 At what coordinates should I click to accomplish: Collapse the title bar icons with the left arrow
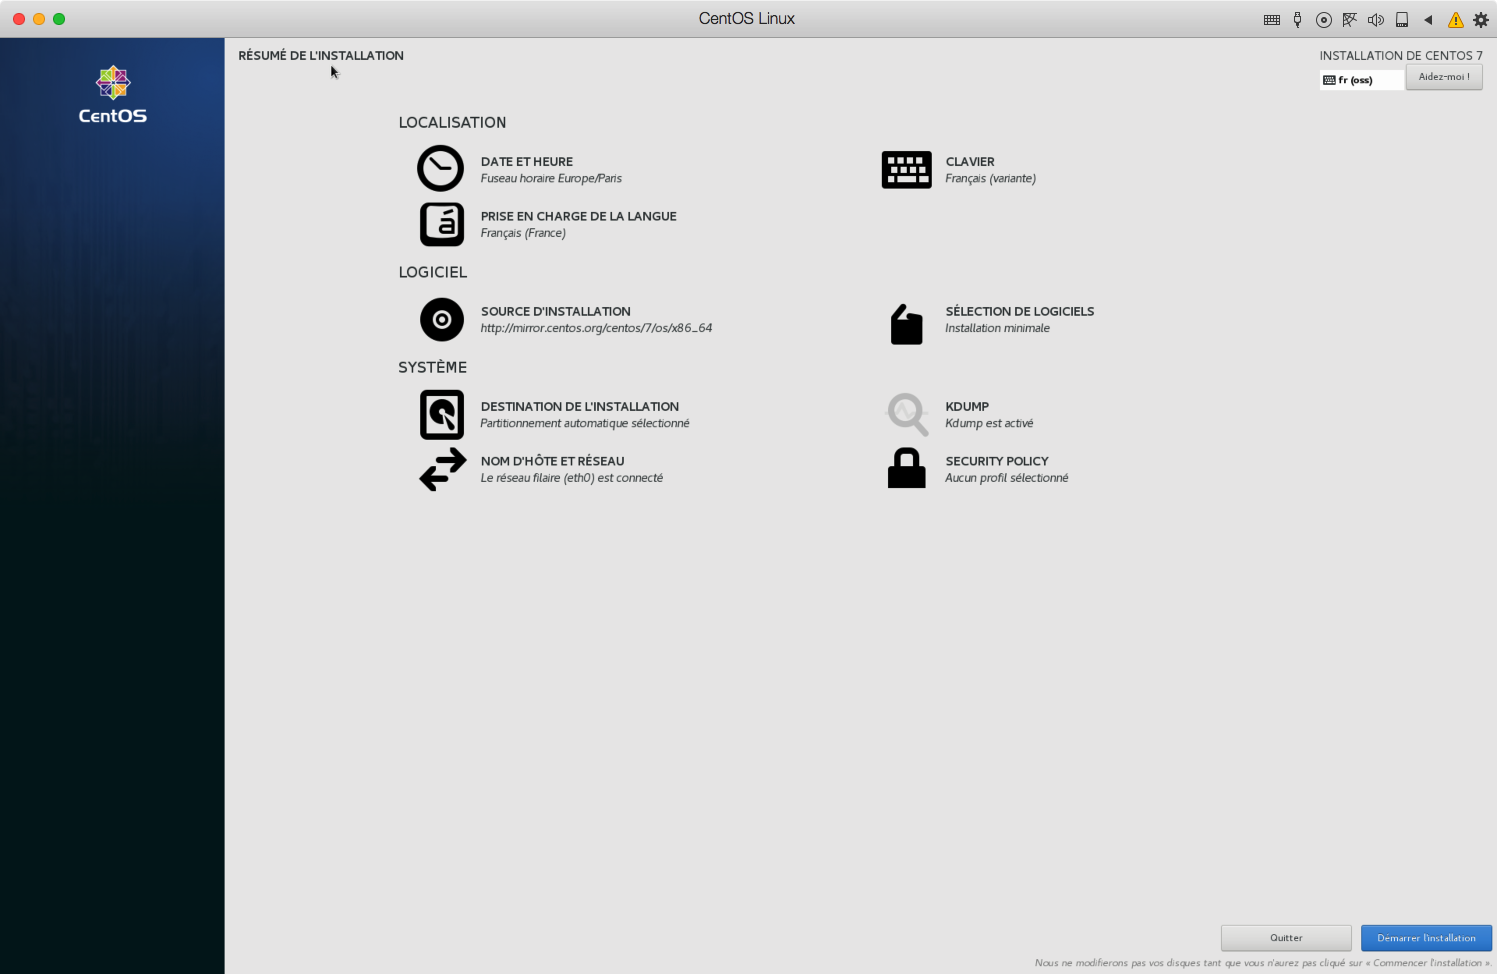coord(1428,19)
